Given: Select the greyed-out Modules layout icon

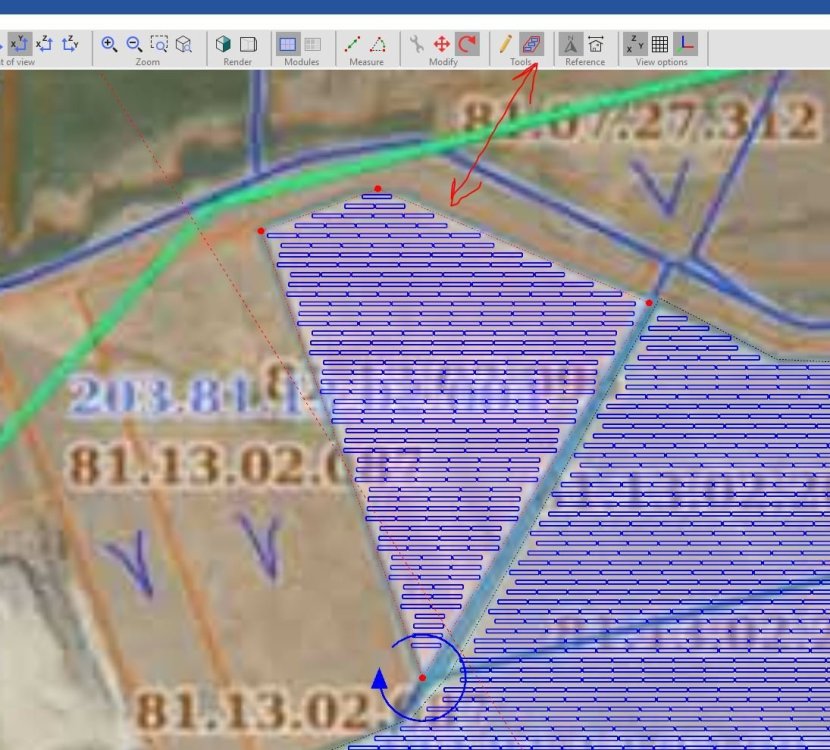Looking at the screenshot, I should (x=313, y=44).
